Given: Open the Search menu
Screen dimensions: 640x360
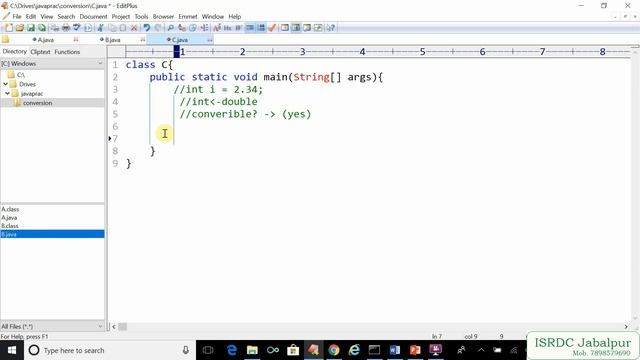Looking at the screenshot, I should pos(66,16).
